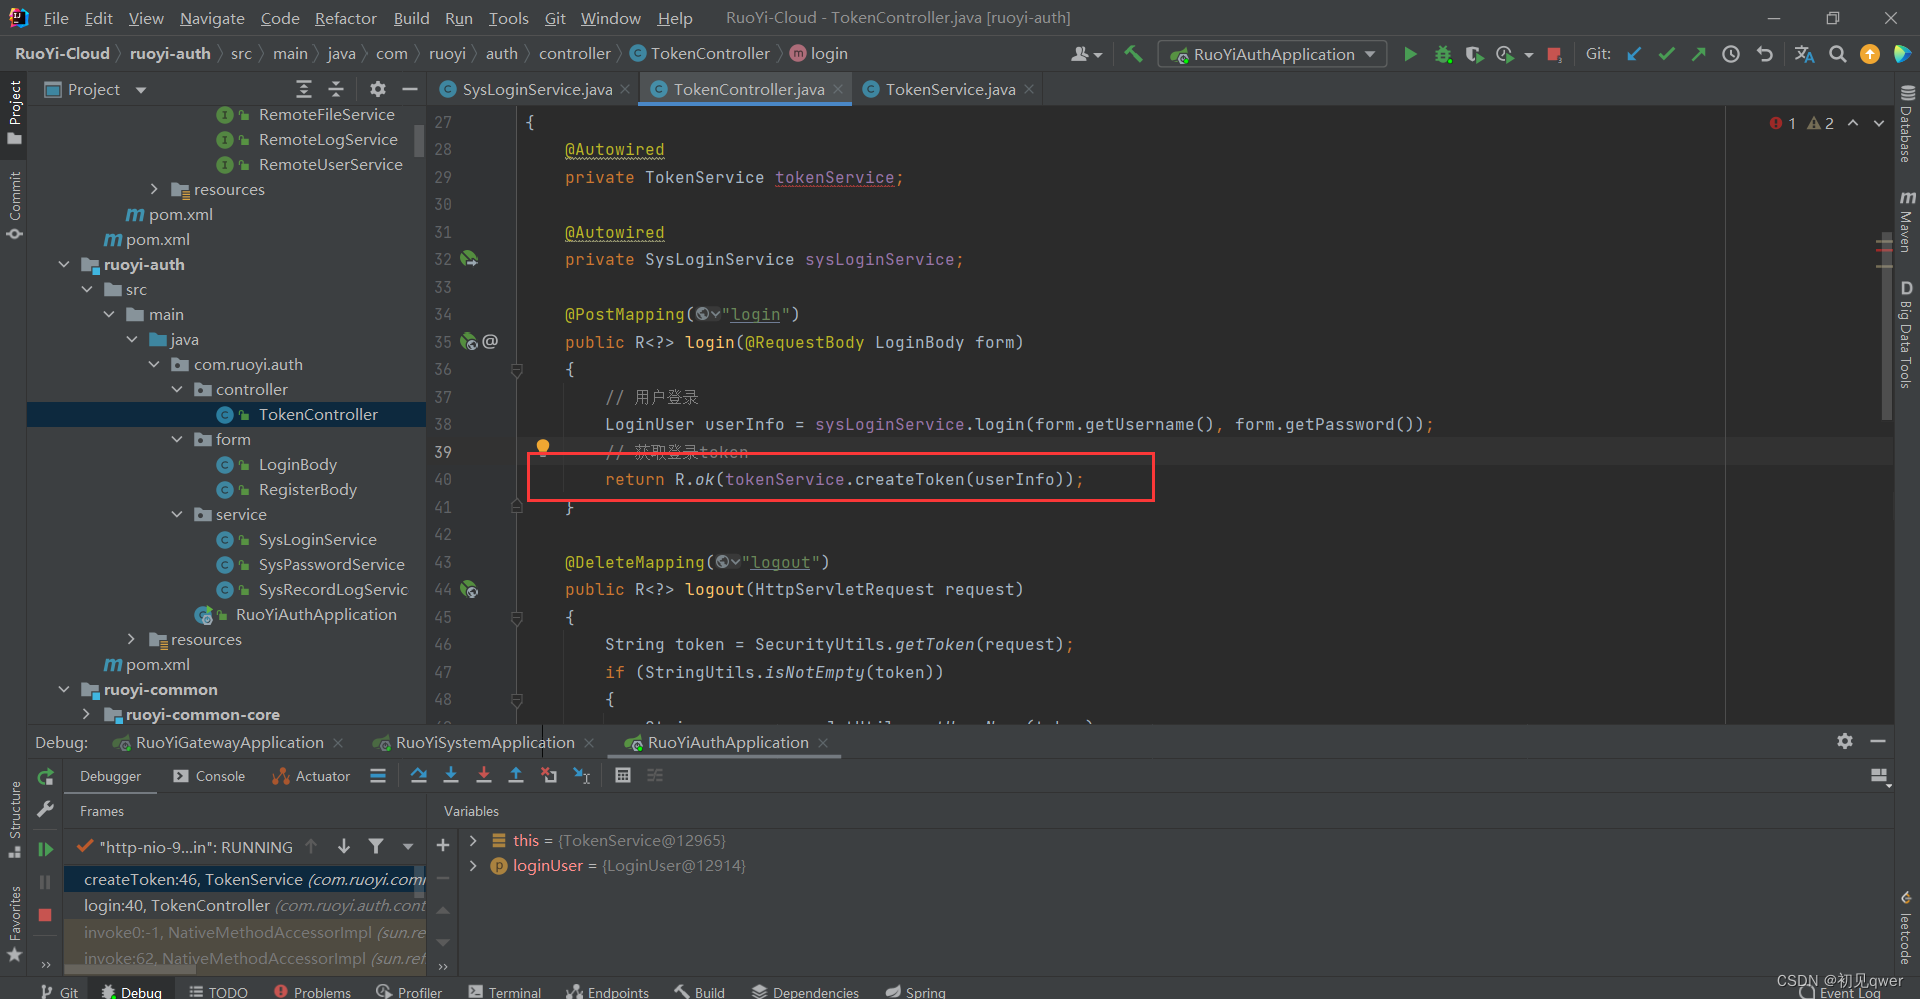The height and width of the screenshot is (999, 1920).
Task: Open Search Everywhere magnifier icon
Action: [1837, 54]
